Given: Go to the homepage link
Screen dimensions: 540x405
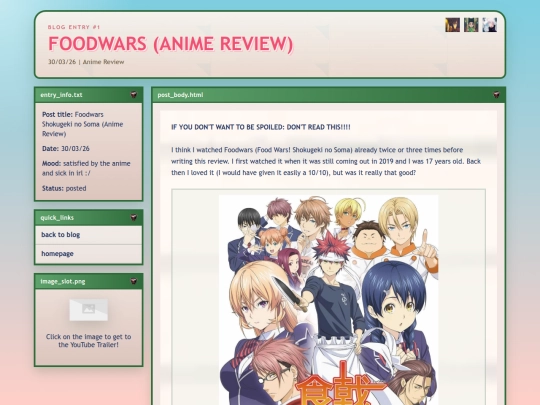Looking at the screenshot, I should pyautogui.click(x=89, y=254).
